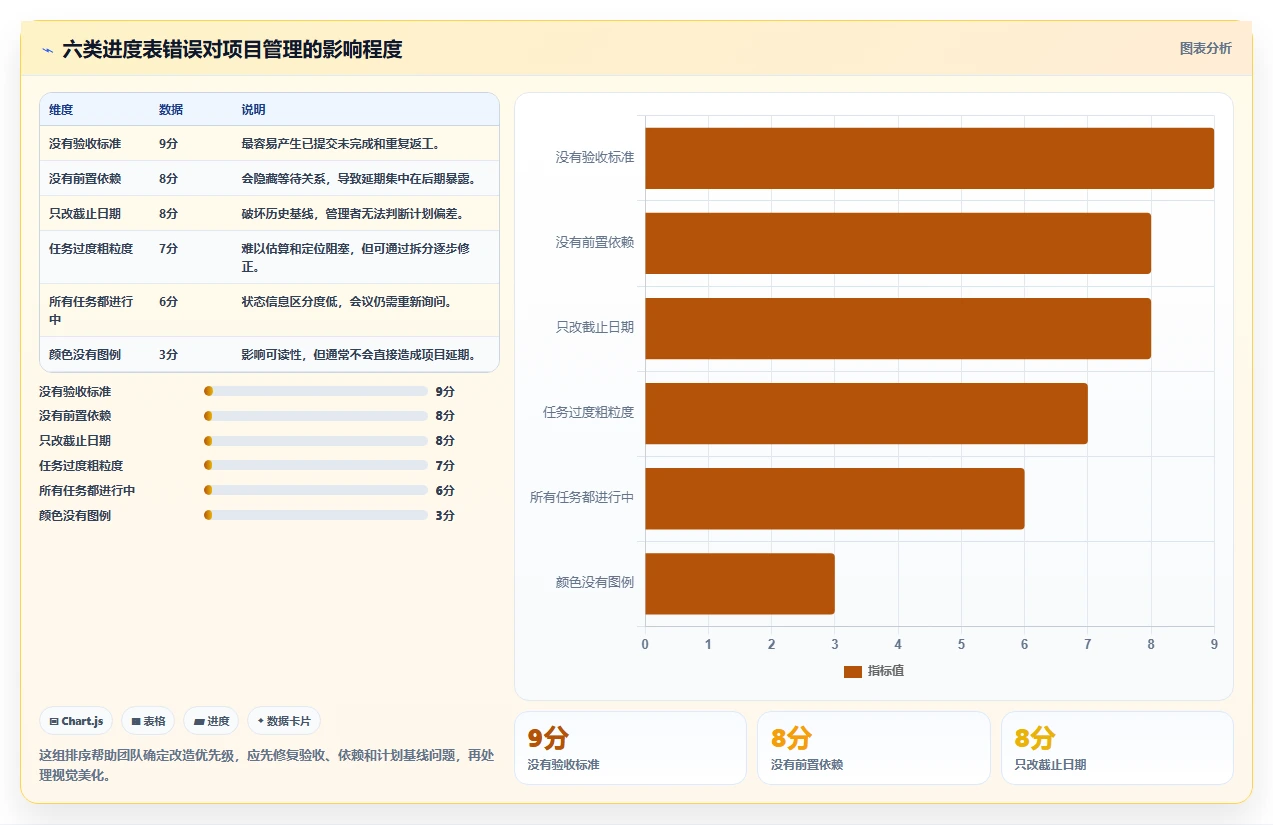This screenshot has height=825, width=1273.
Task: Click the chart icon beside the page title
Action: [47, 49]
